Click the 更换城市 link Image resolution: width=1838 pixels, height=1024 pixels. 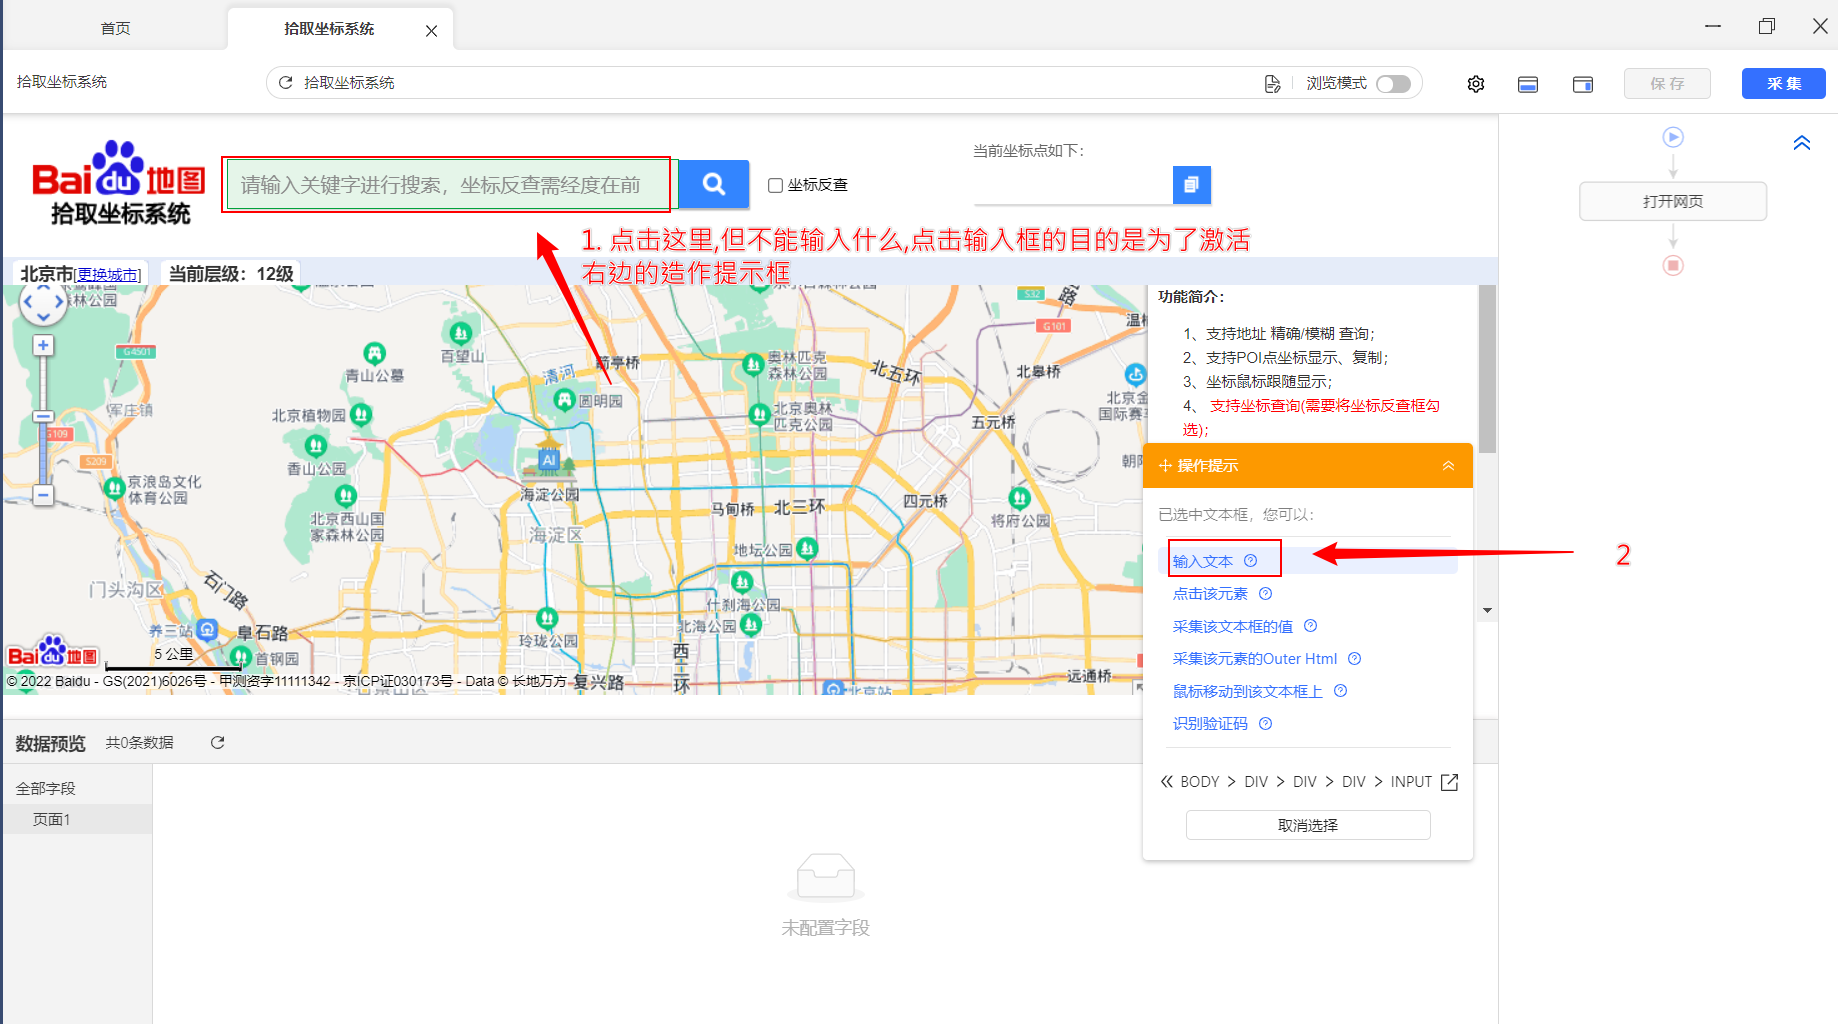click(x=108, y=275)
